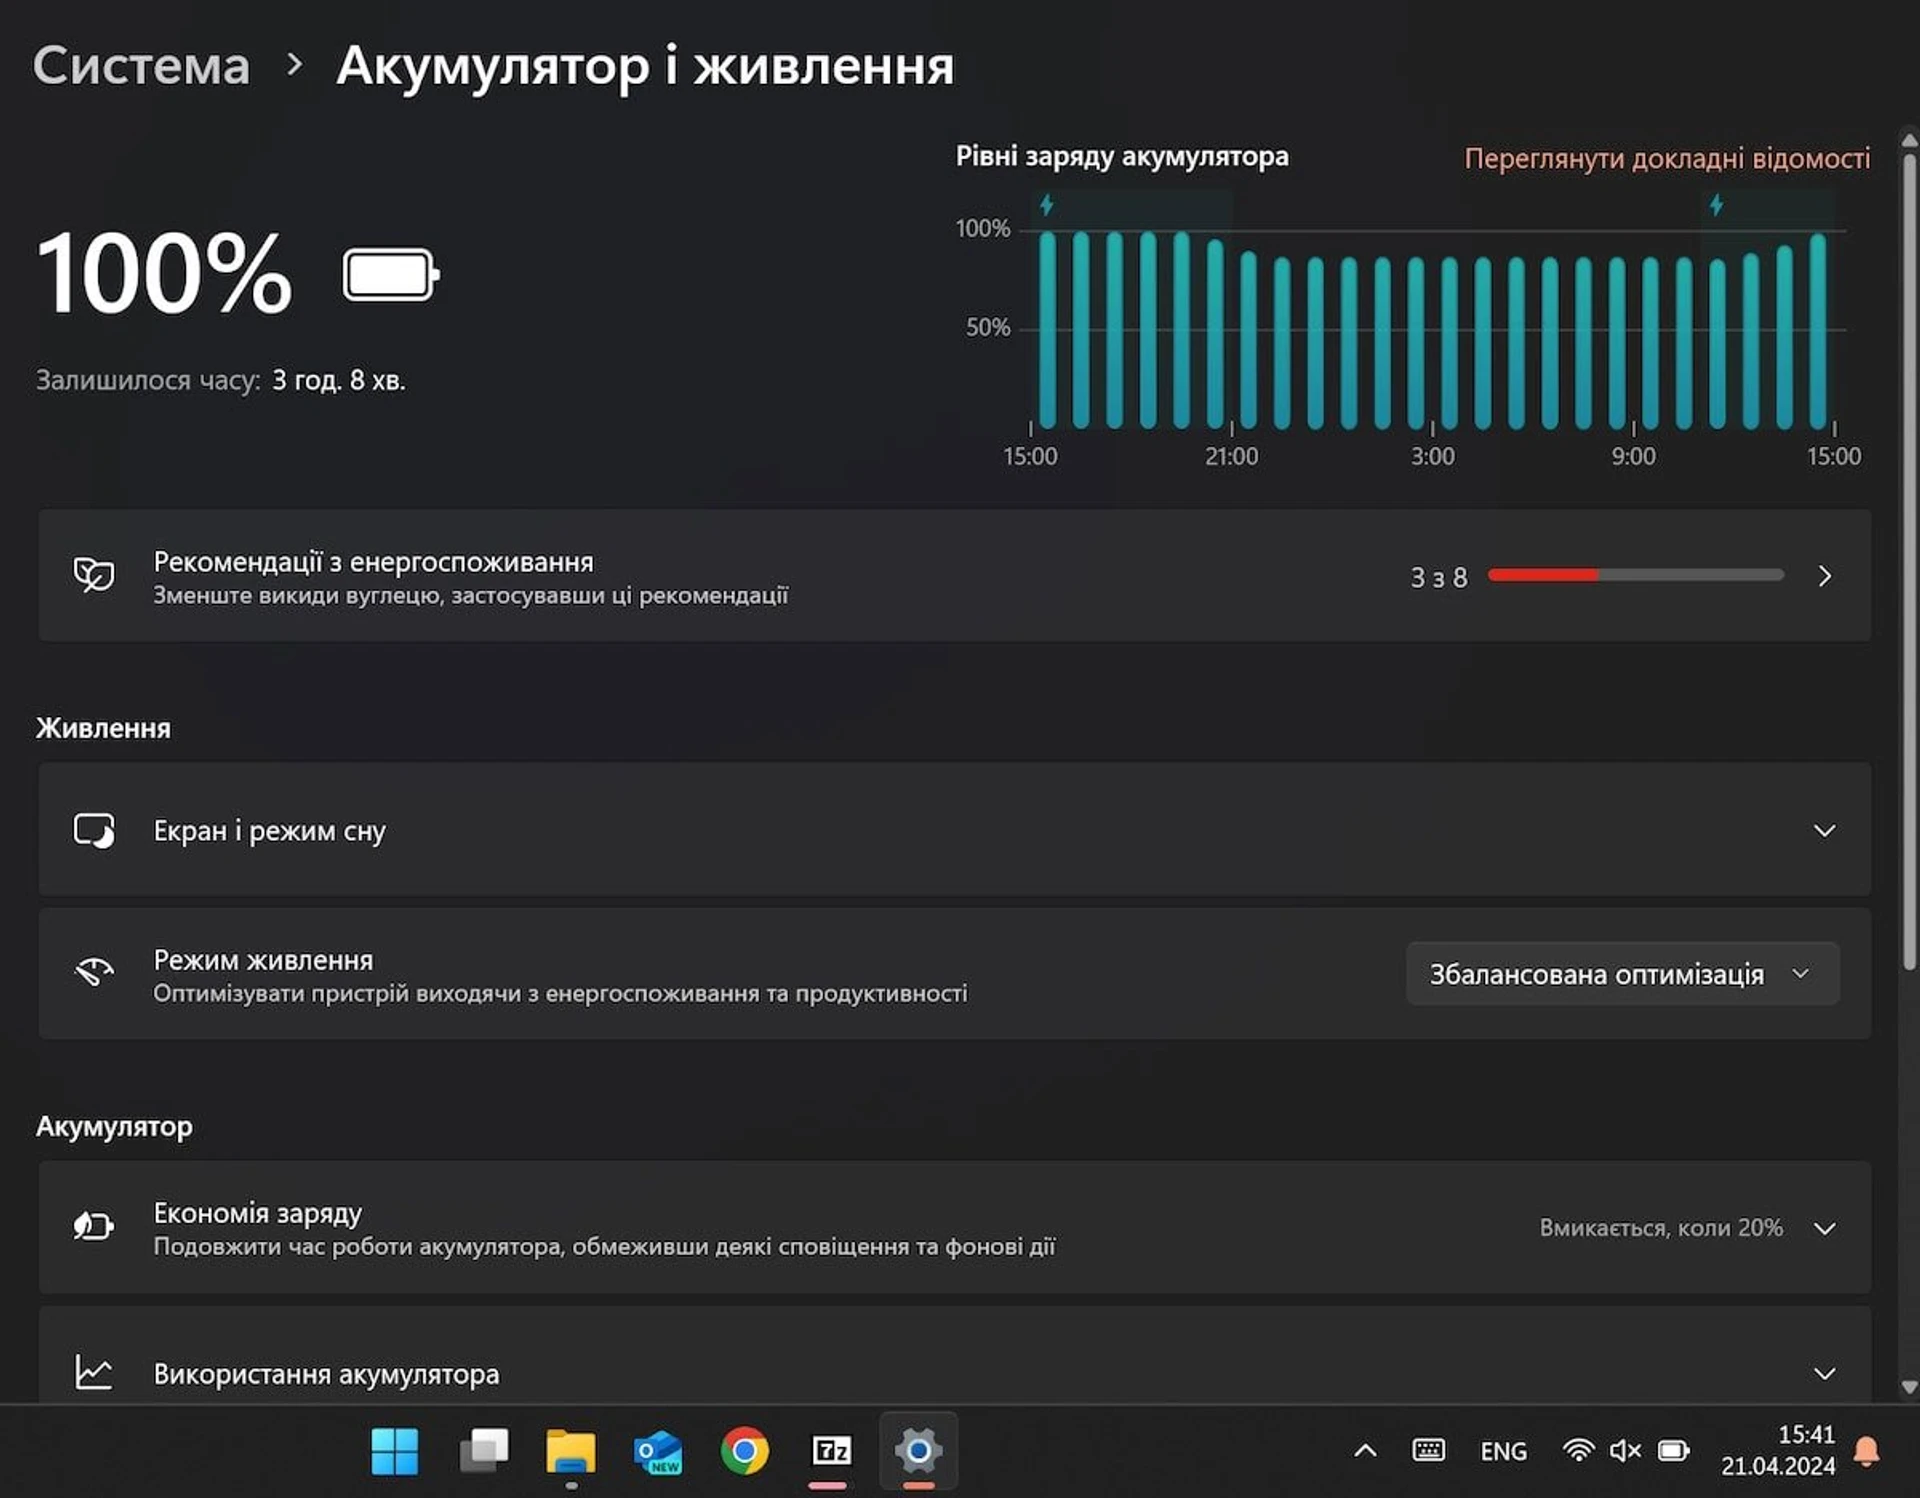Click the touch keyboard tray icon
Screen dimensions: 1920x1498
(x=1428, y=1451)
